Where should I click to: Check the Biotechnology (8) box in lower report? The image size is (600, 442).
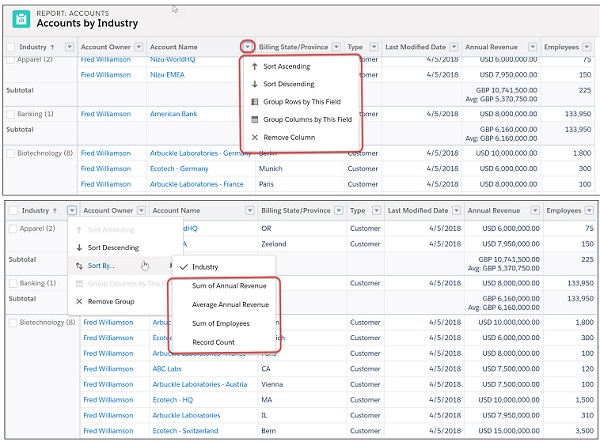[x=12, y=322]
